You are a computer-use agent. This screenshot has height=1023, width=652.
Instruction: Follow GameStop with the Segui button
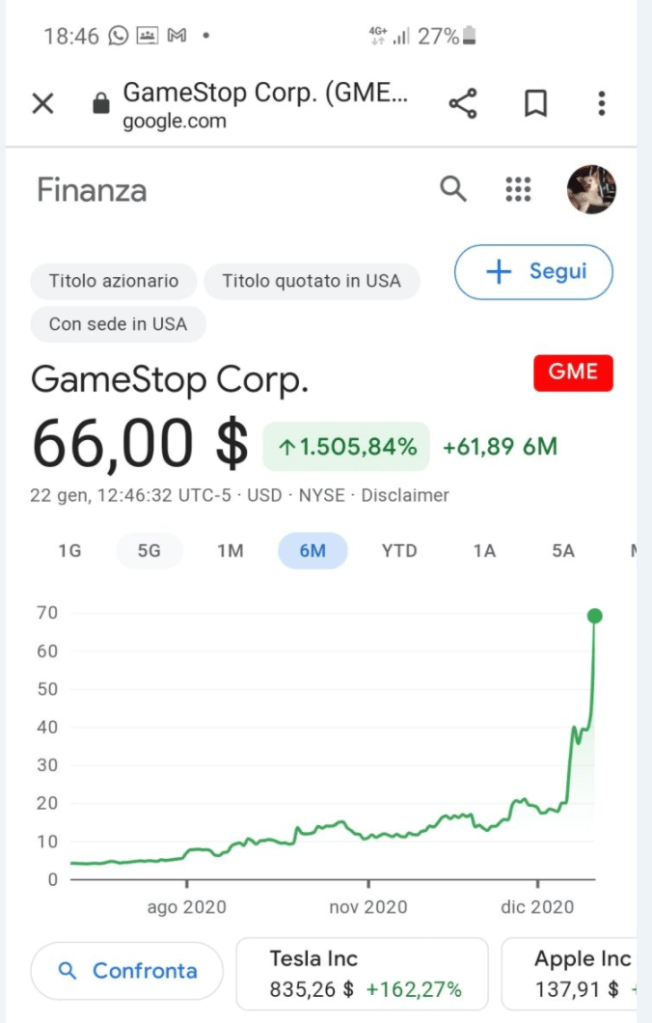533,272
